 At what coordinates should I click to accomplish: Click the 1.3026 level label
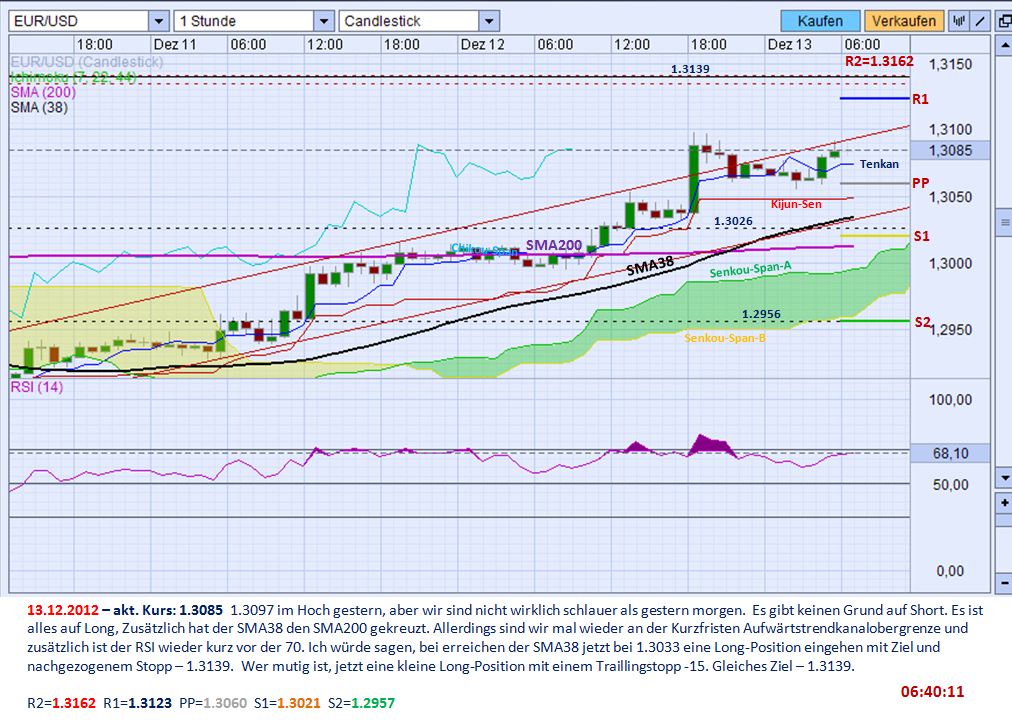733,221
